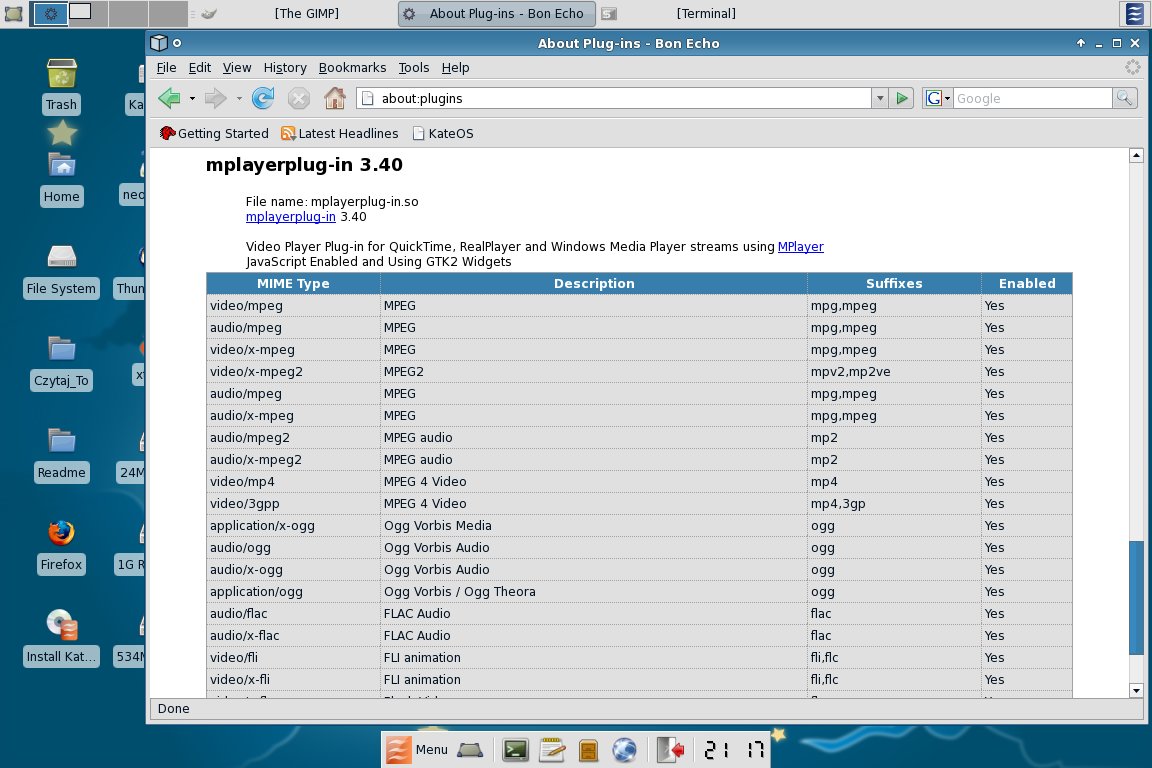The width and height of the screenshot is (1152, 768).
Task: Click the search magnifier button
Action: 1124,98
